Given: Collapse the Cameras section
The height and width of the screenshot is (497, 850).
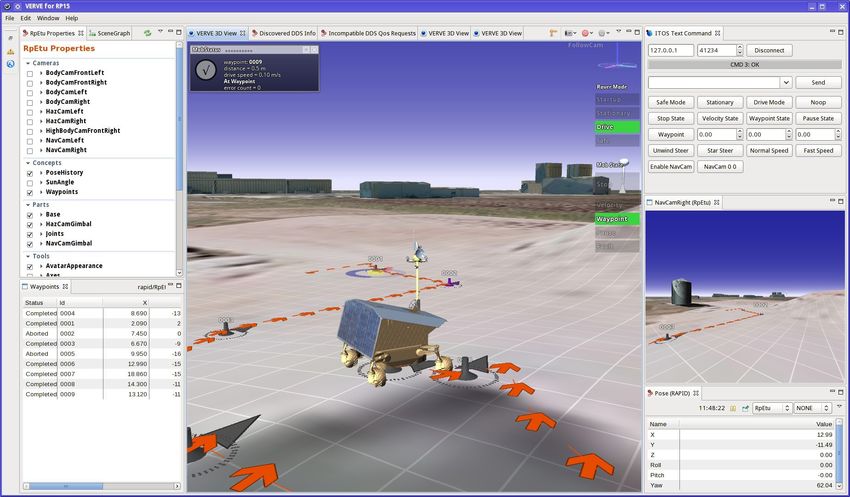Looking at the screenshot, I should [28, 63].
